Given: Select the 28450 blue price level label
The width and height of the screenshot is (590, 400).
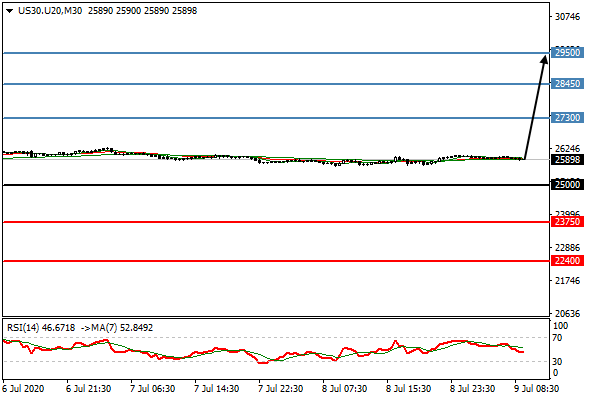Looking at the screenshot, I should (567, 84).
